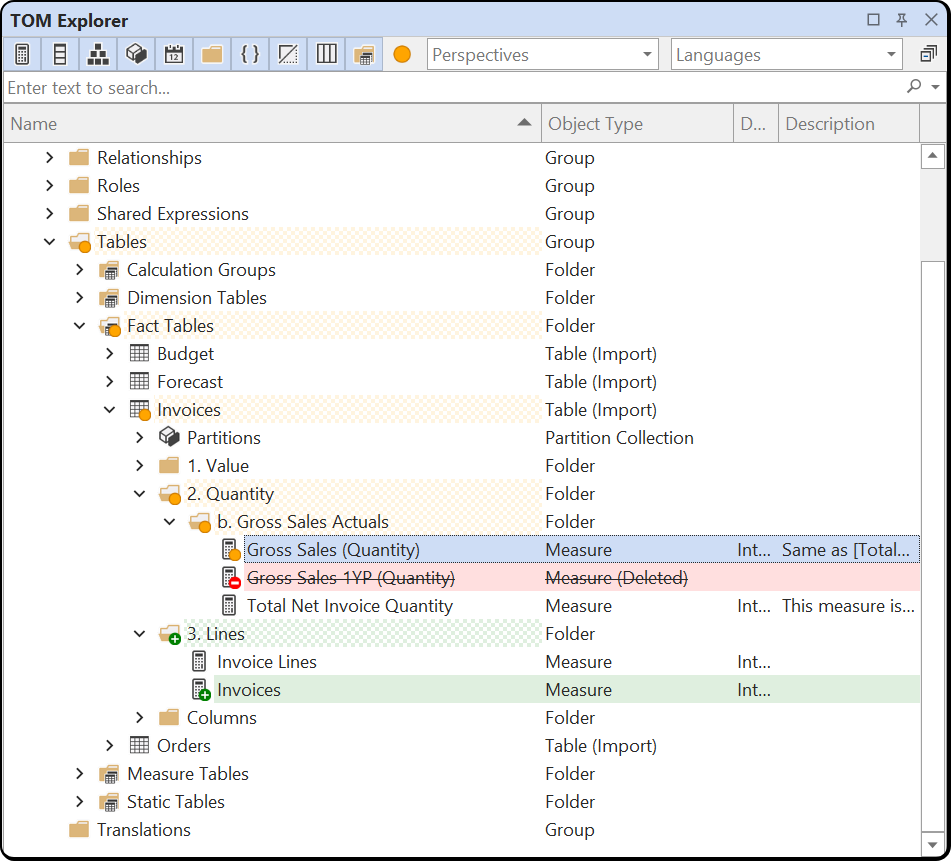The height and width of the screenshot is (861, 951).
Task: Expand the Shared Expressions group
Action: click(50, 213)
